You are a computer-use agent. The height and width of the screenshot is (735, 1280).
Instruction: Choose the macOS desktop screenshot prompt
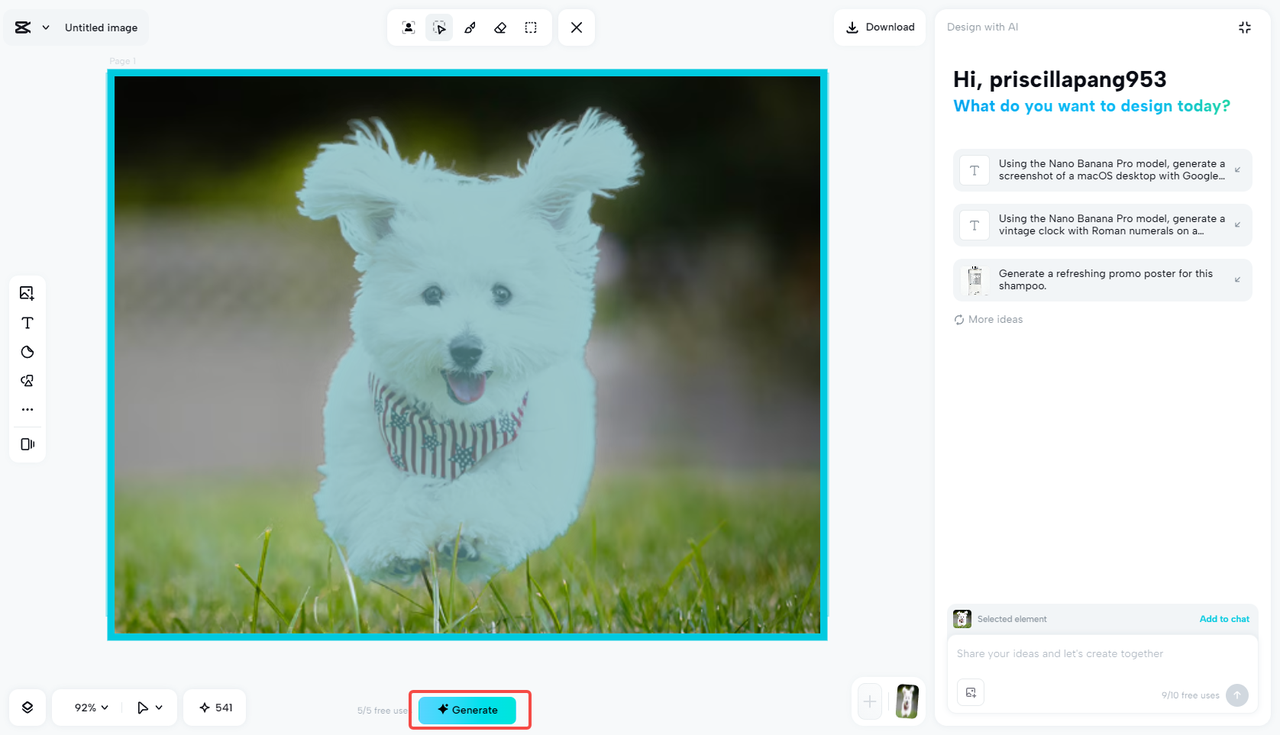tap(1102, 170)
